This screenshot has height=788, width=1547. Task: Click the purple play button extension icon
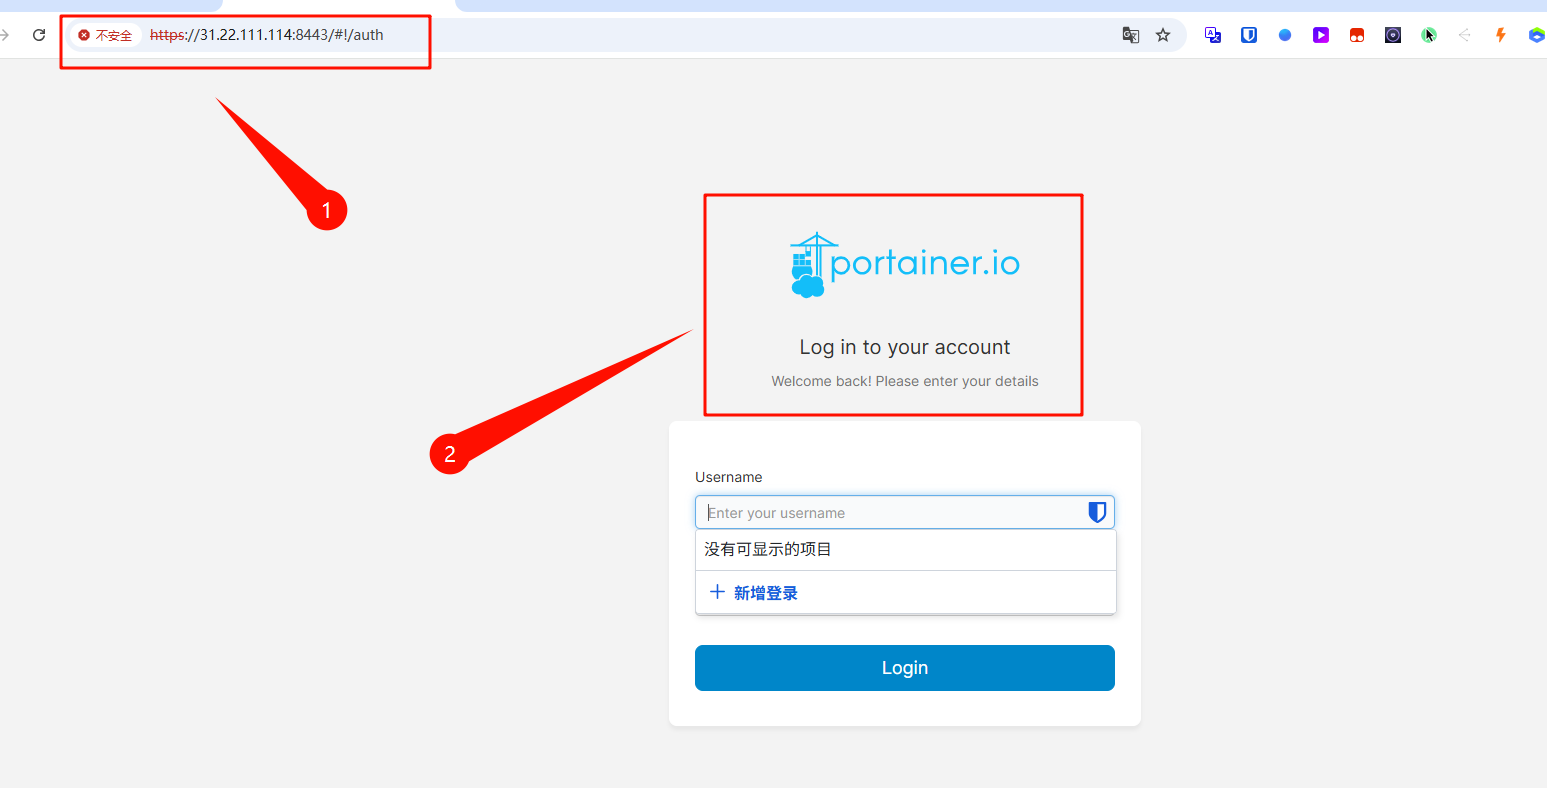[x=1321, y=35]
